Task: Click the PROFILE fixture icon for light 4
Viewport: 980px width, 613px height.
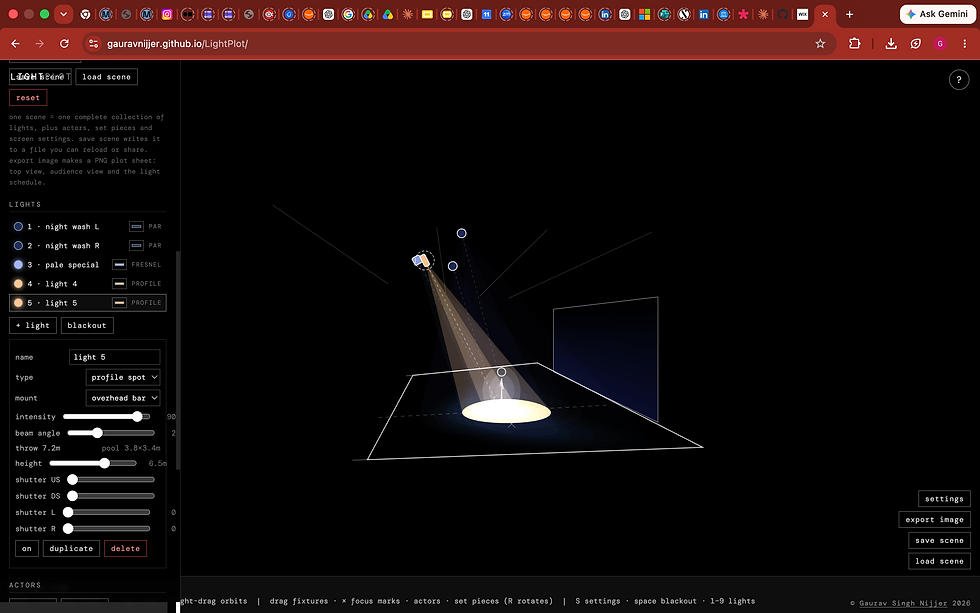Action: click(x=119, y=284)
